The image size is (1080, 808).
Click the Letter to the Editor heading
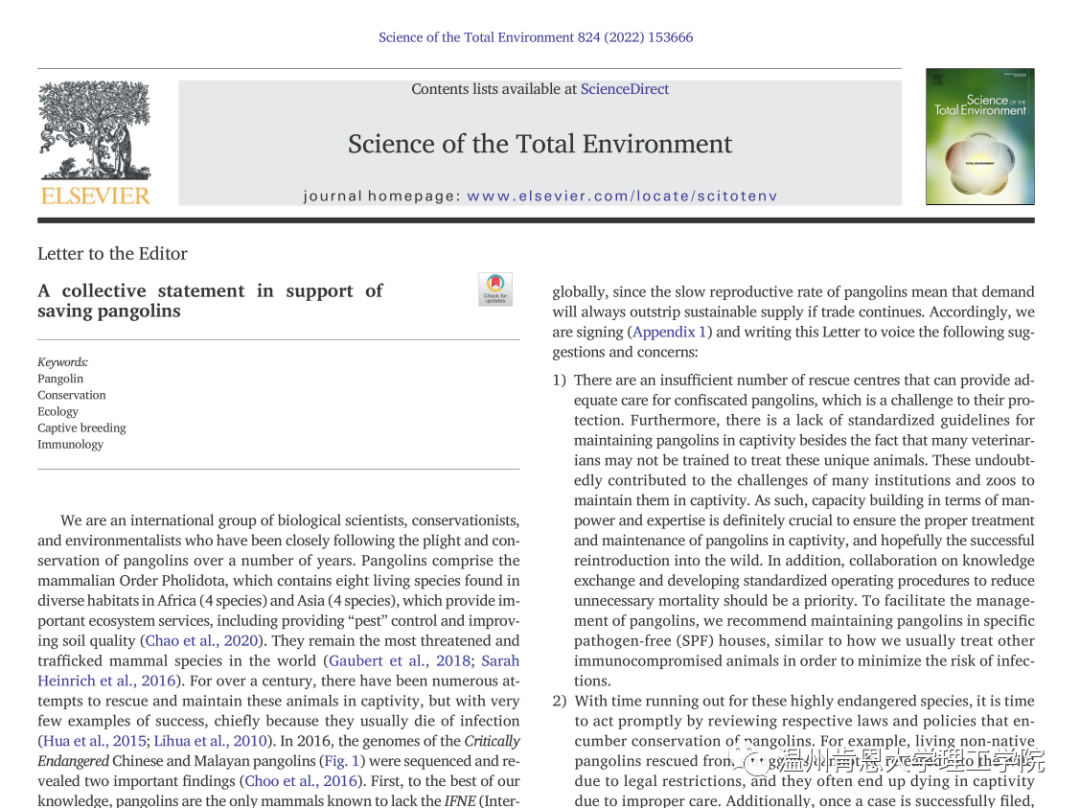pos(112,253)
